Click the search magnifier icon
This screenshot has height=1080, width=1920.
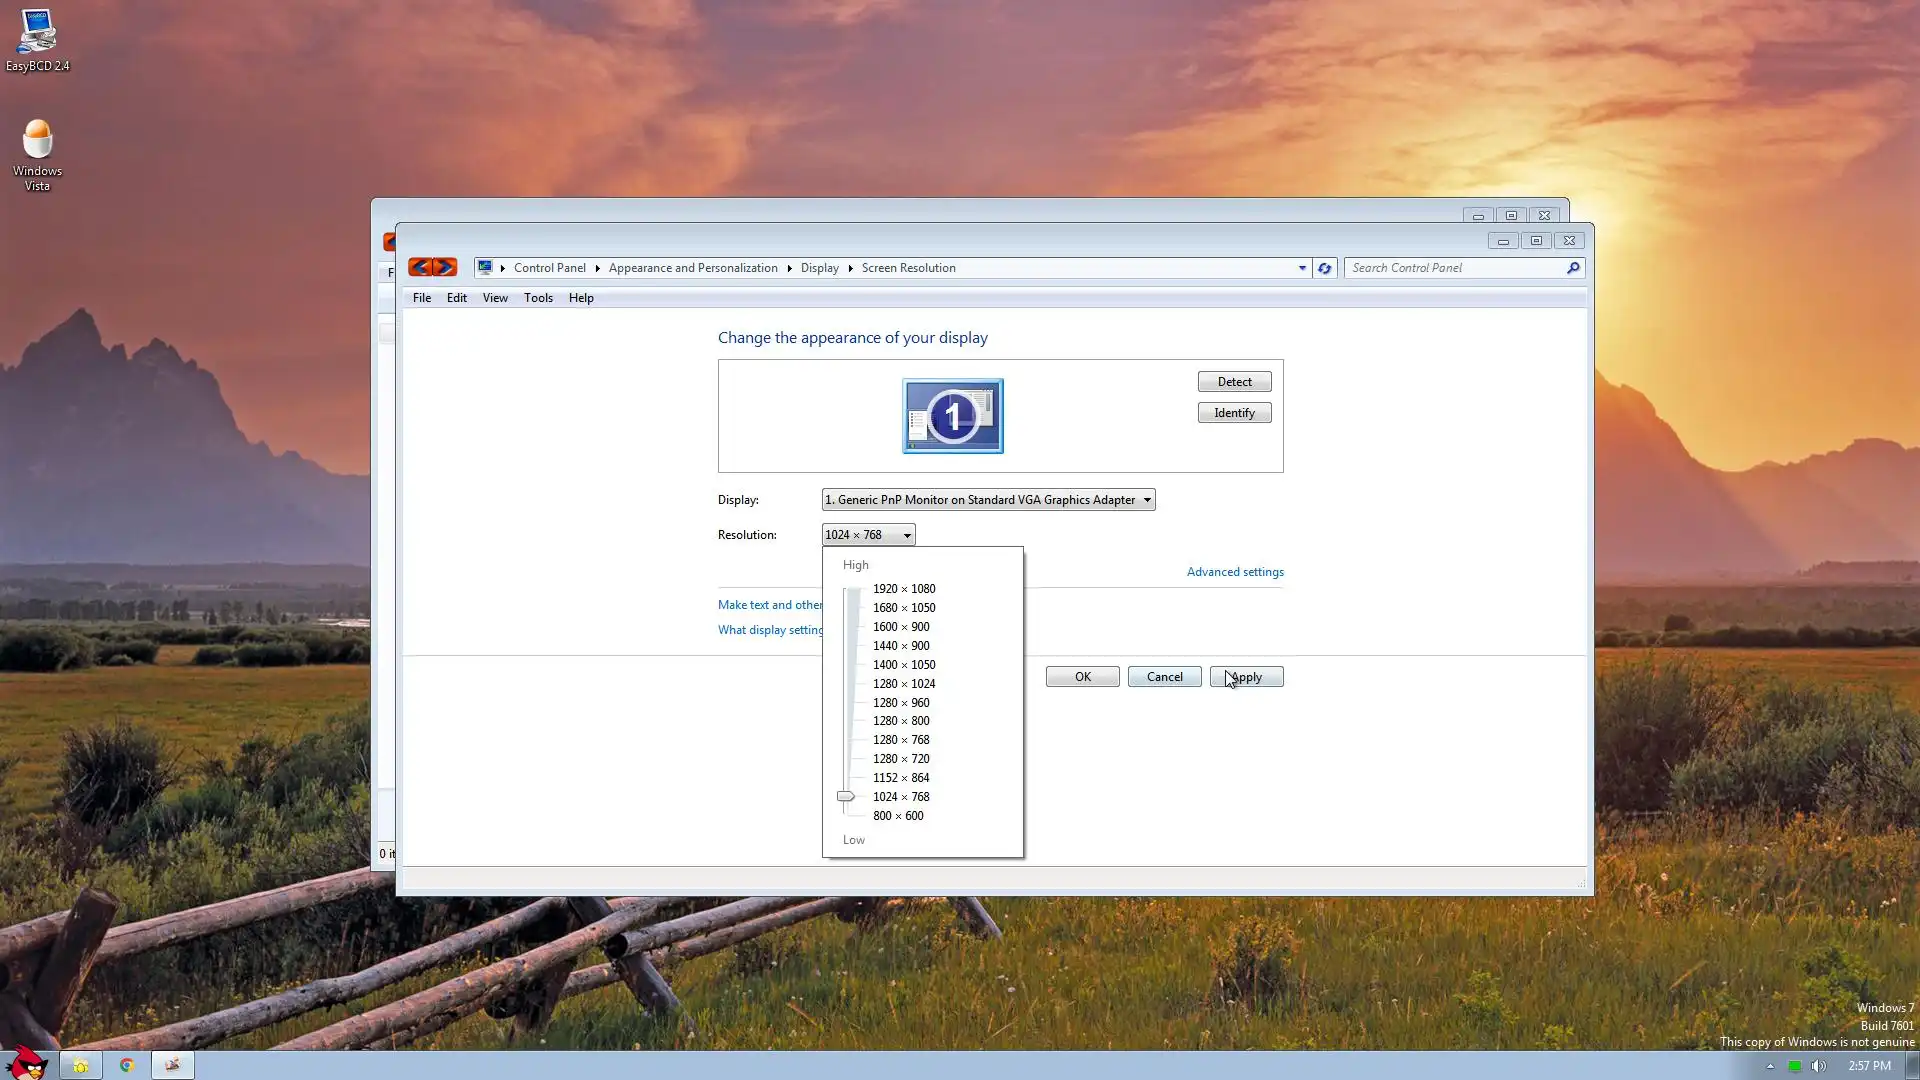coord(1573,268)
